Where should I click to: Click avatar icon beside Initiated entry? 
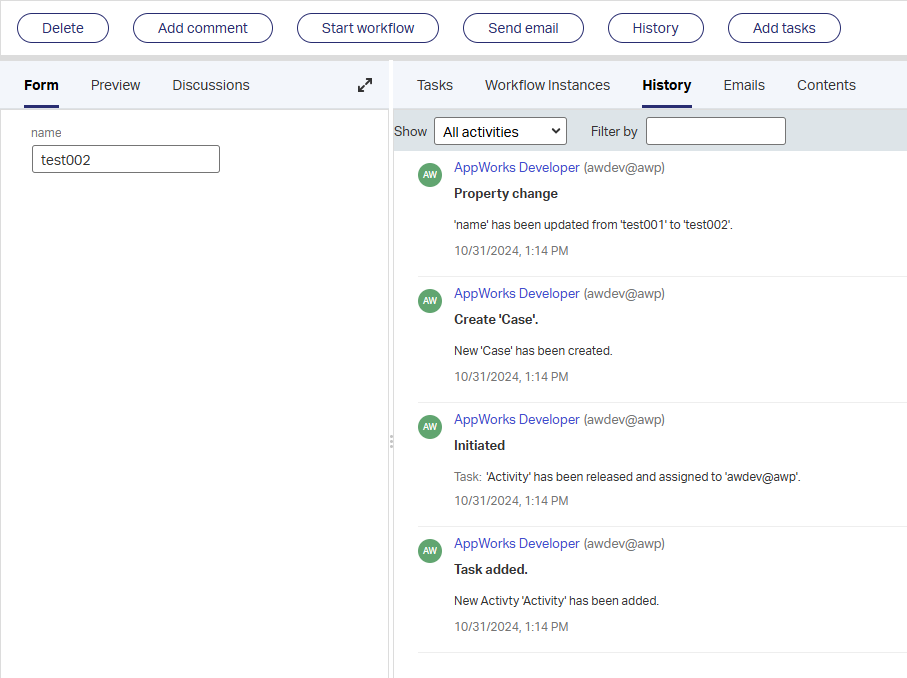coord(430,426)
